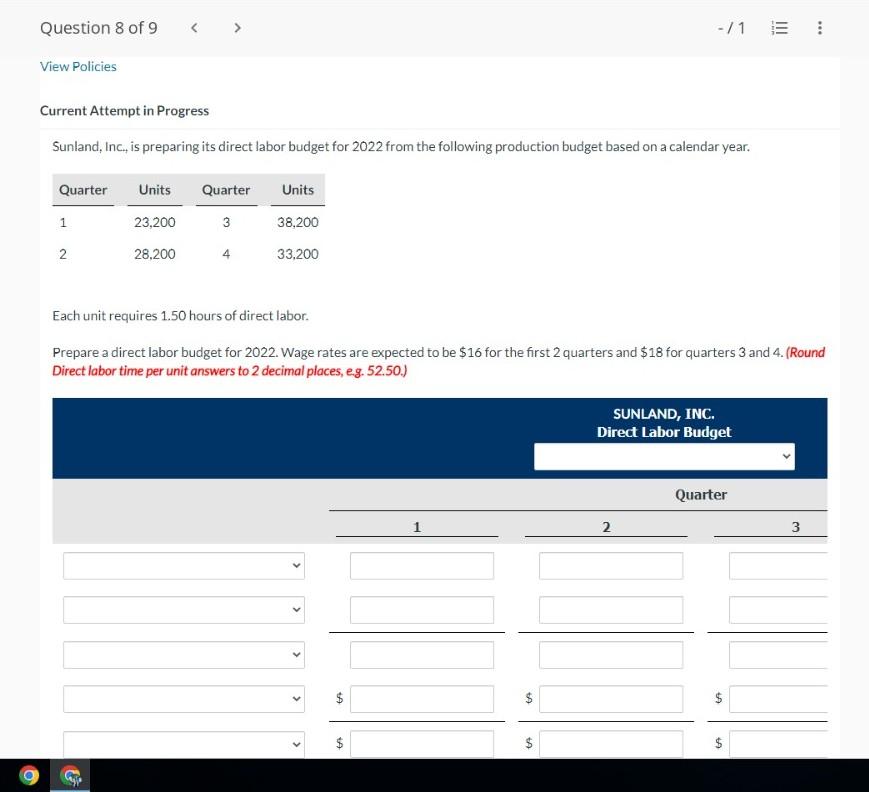
Task: Click second row input for Quarter 2
Action: [x=611, y=610]
